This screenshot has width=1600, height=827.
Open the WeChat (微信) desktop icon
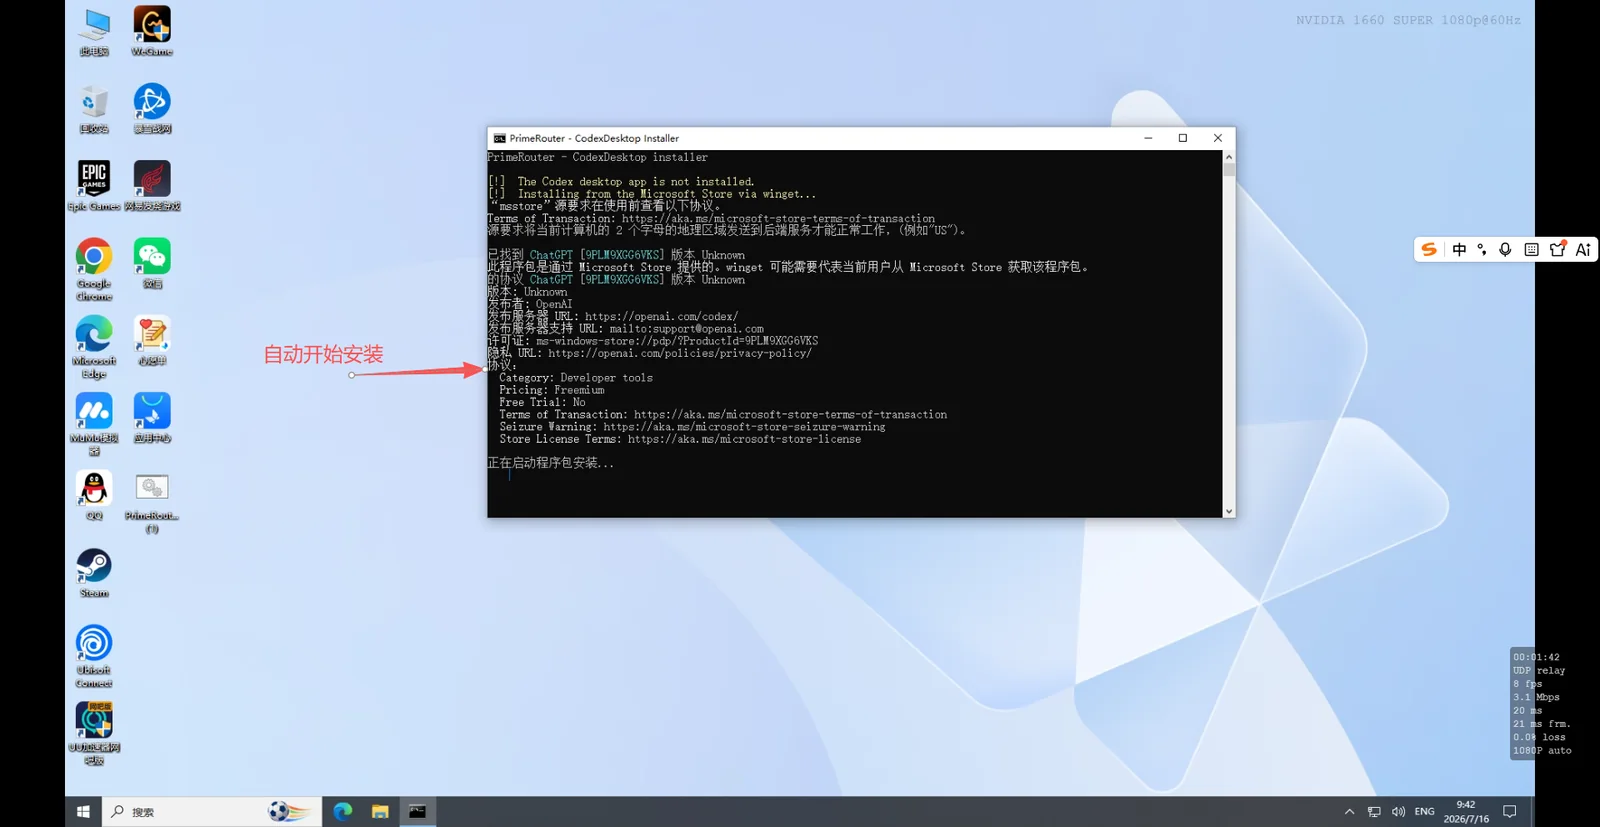[152, 264]
